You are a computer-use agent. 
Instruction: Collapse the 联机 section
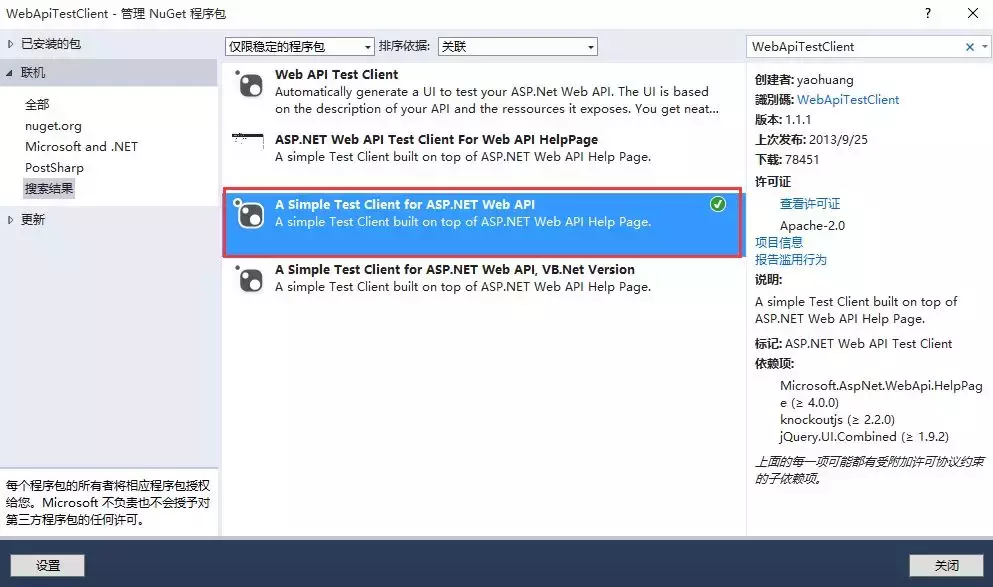coord(9,73)
